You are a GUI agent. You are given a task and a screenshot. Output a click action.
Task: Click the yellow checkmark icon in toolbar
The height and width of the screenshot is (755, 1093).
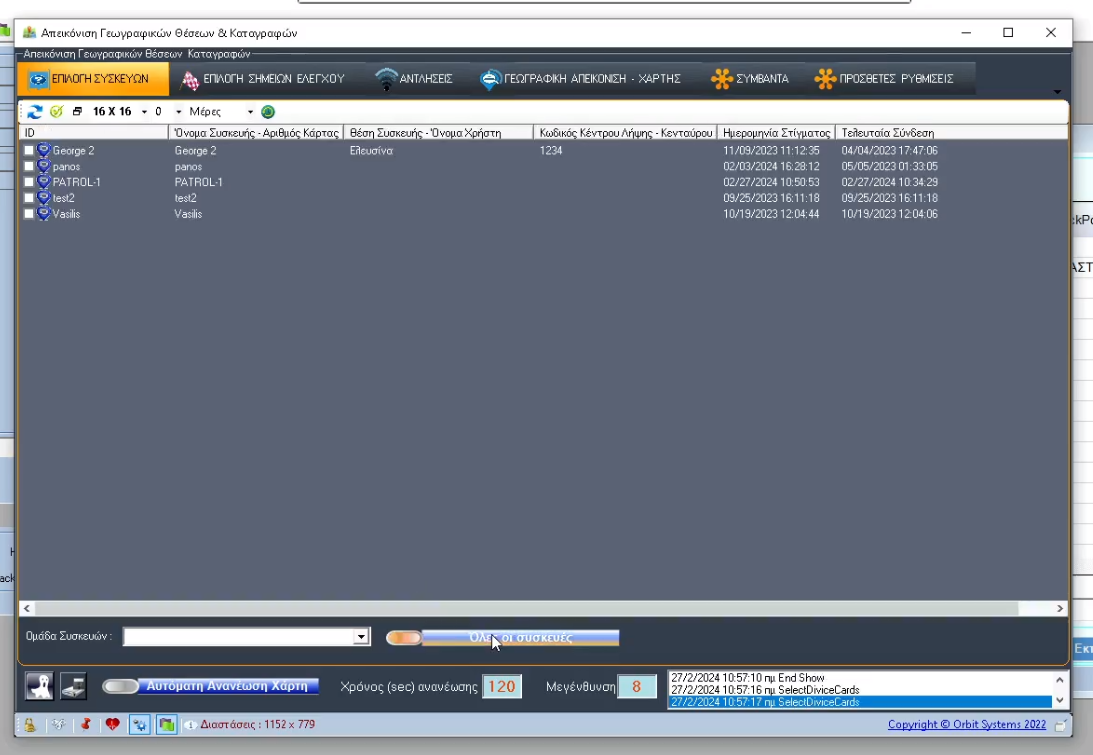pos(56,112)
